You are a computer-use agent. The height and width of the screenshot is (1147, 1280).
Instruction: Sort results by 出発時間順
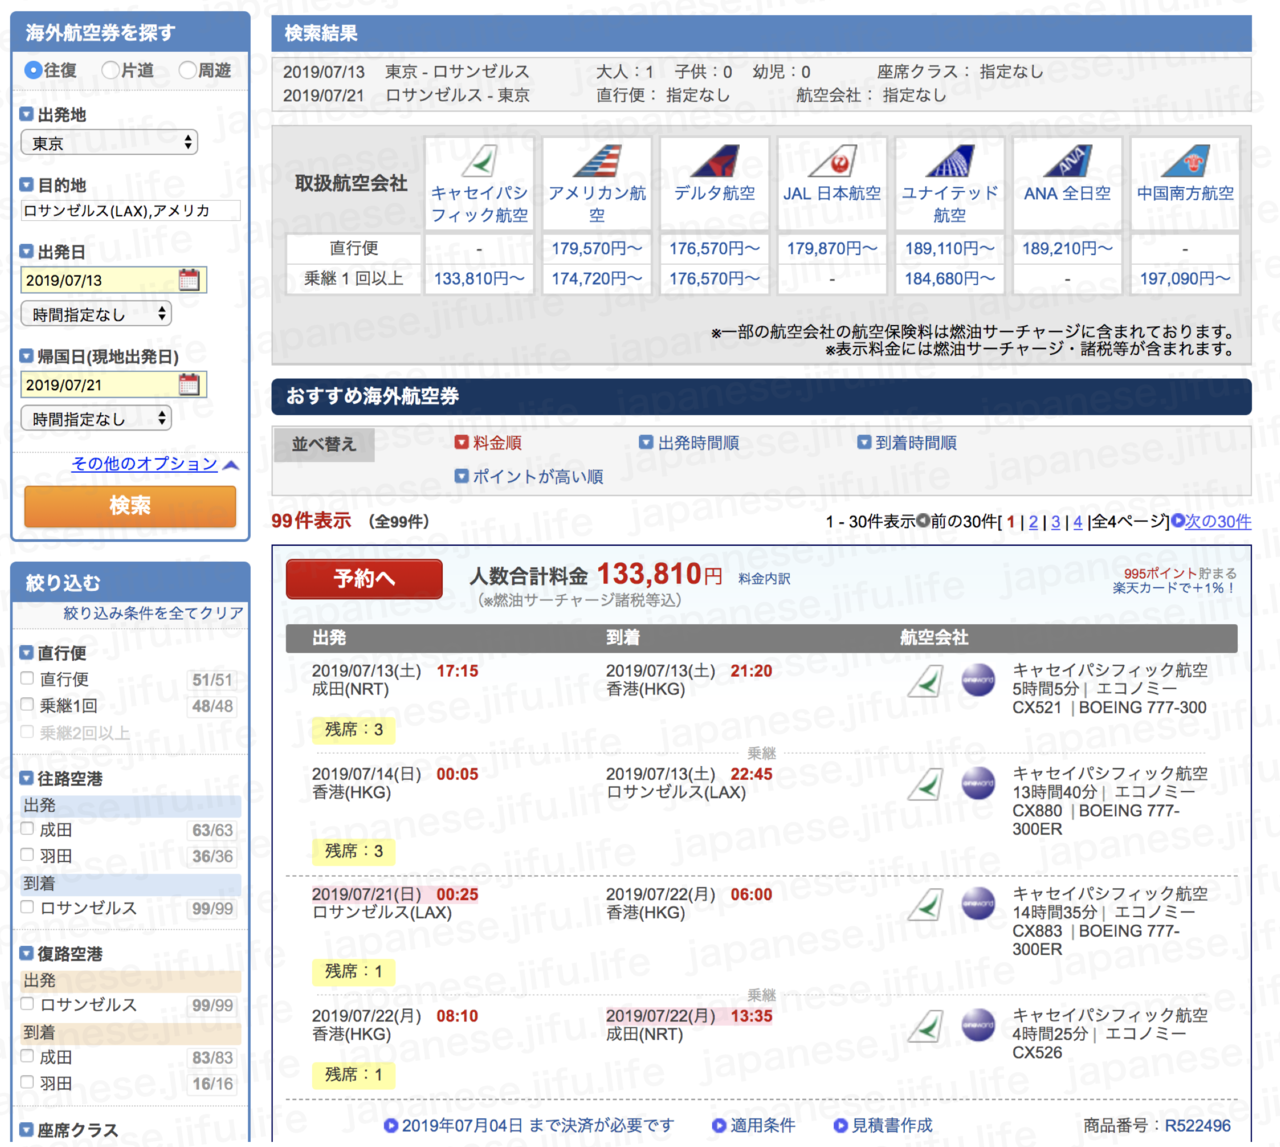689,442
